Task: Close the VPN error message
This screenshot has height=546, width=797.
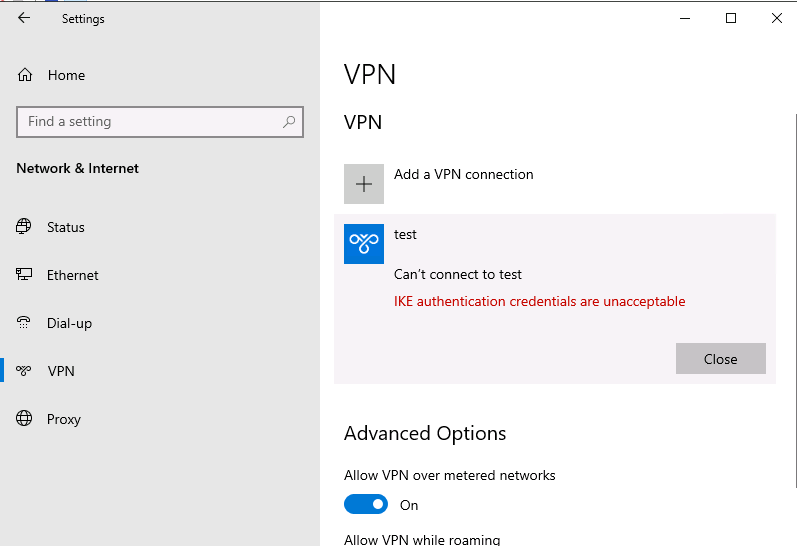Action: (721, 359)
